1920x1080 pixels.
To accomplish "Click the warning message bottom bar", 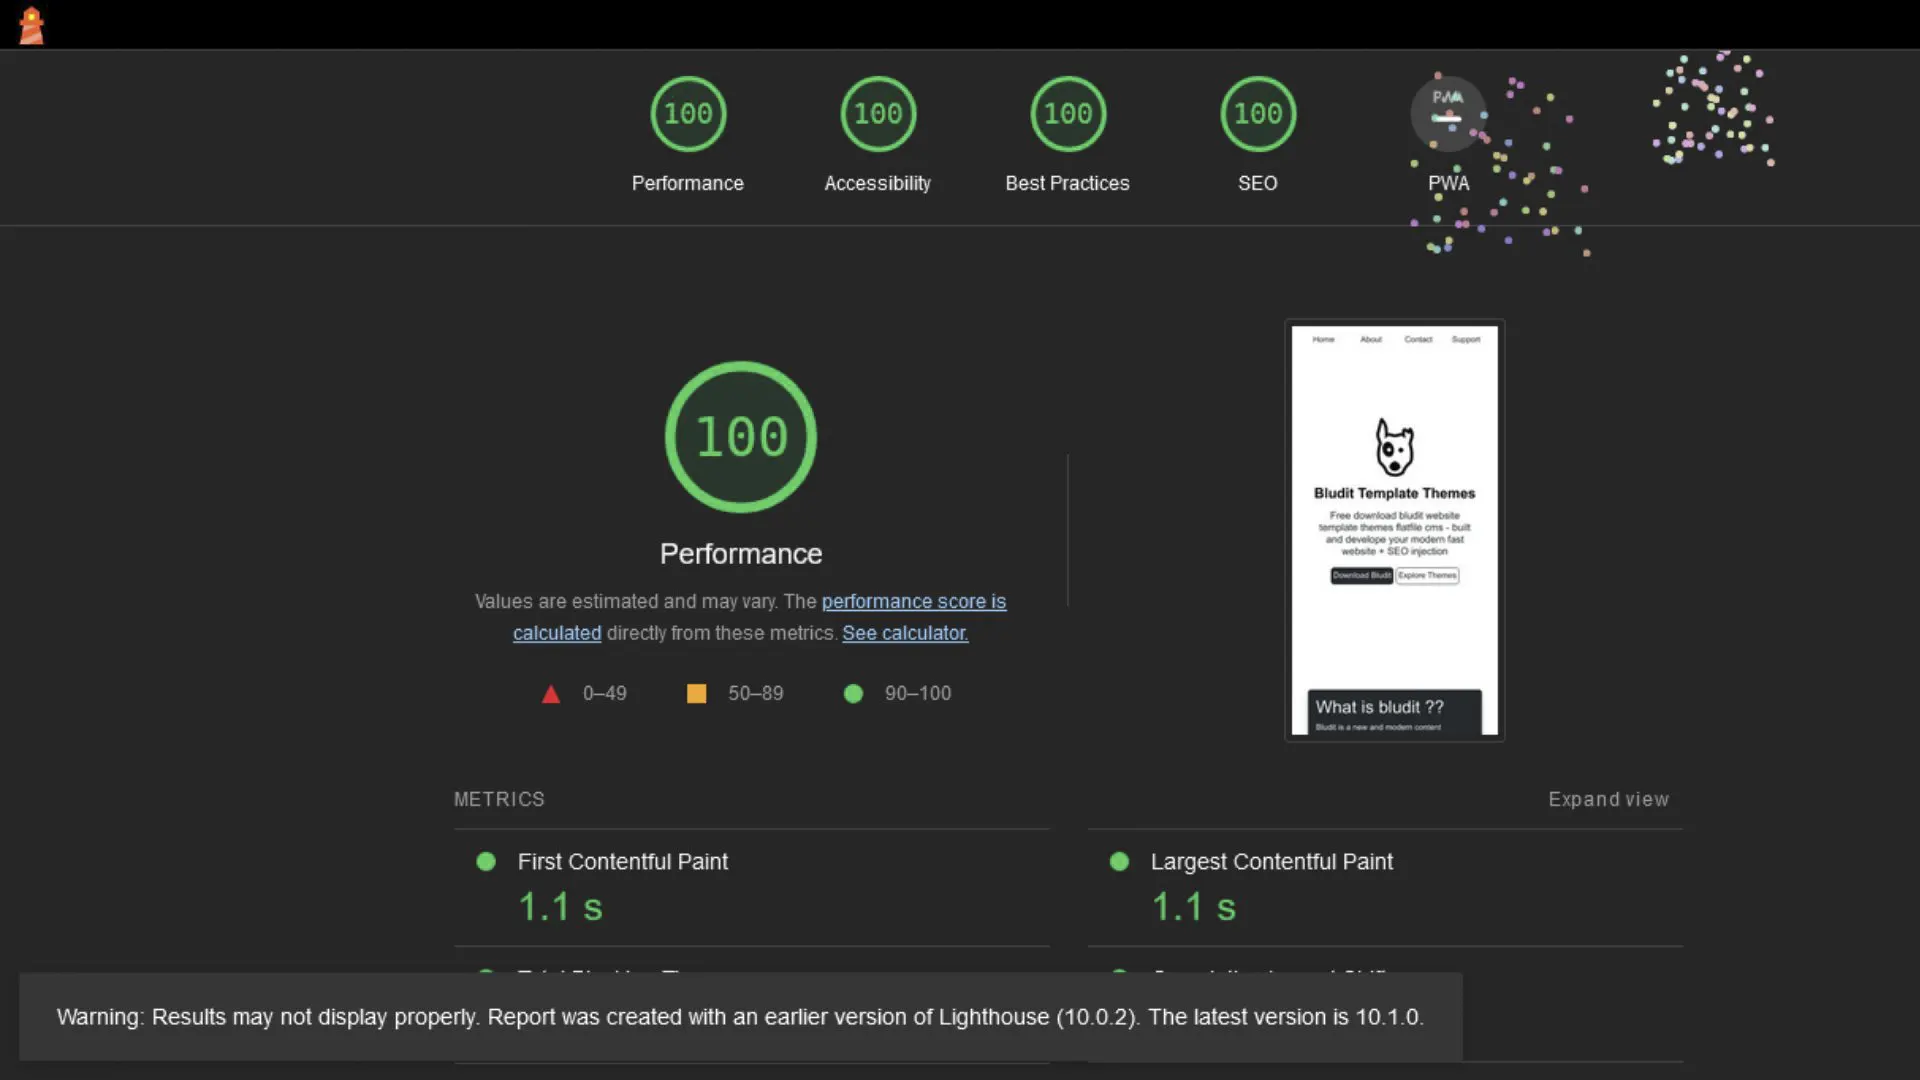I will [x=740, y=1015].
